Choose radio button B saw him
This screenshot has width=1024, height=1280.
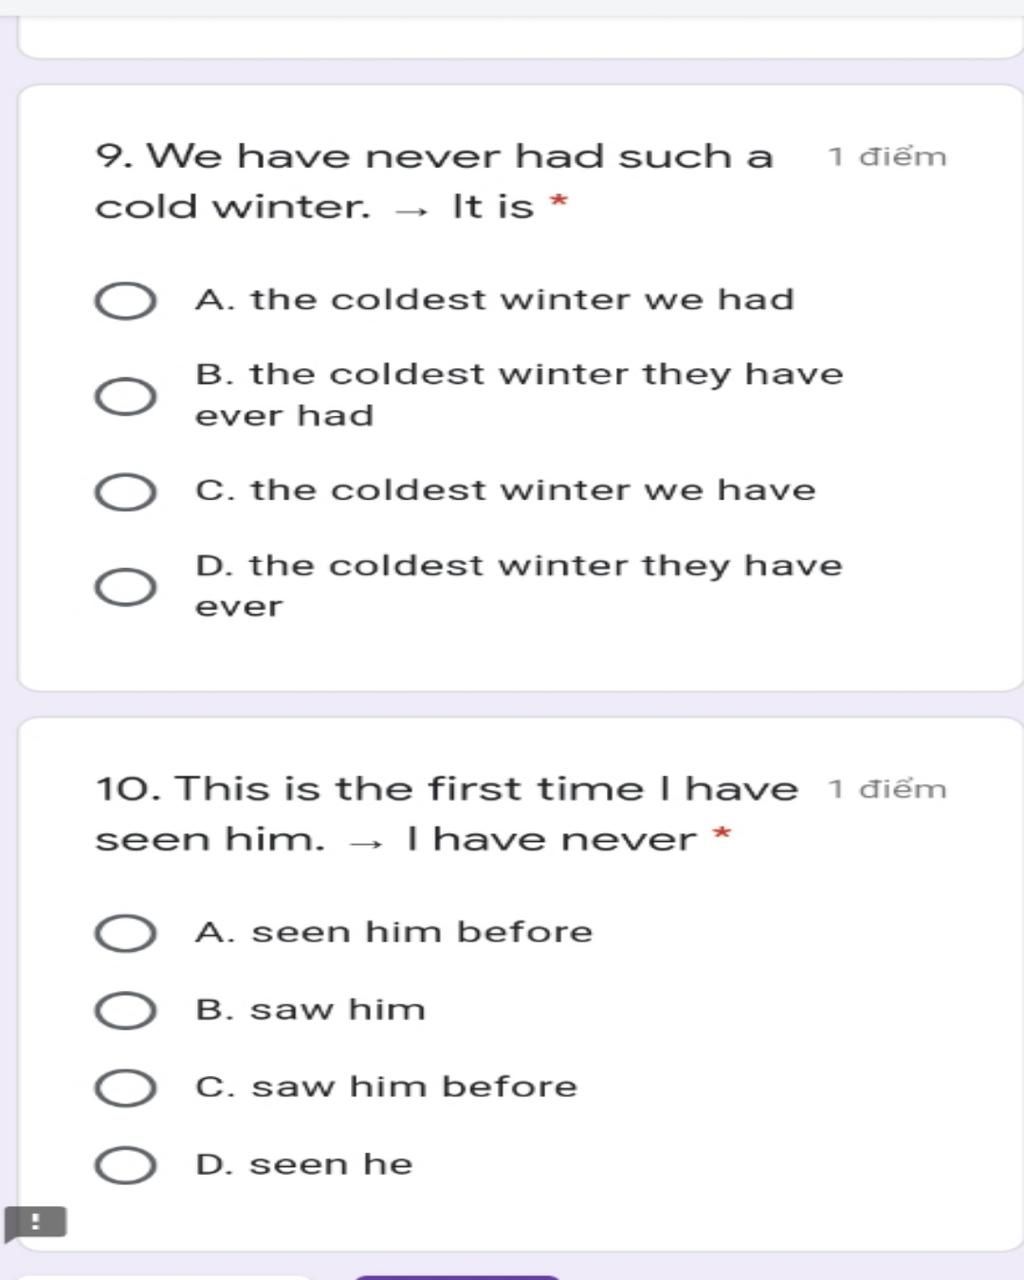tap(125, 1010)
